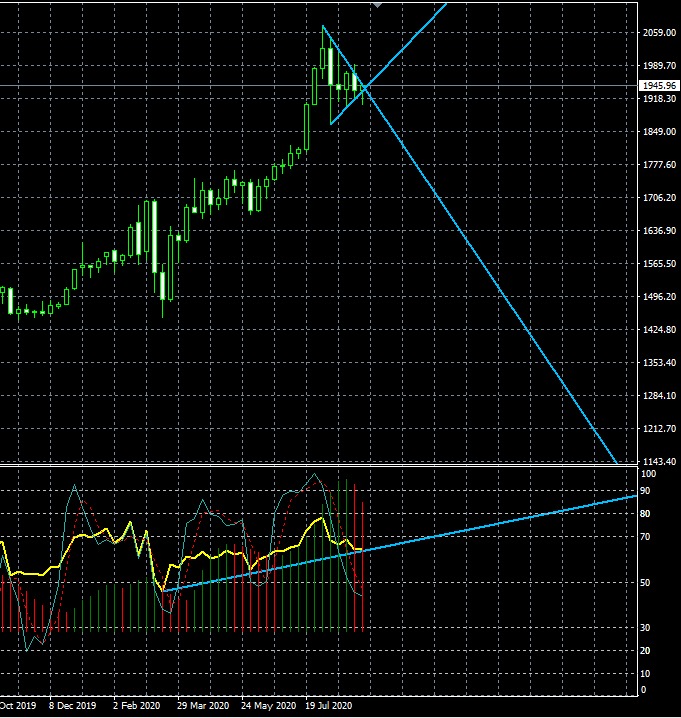
Task: Click the 24 May 2020 date label
Action: click(268, 705)
